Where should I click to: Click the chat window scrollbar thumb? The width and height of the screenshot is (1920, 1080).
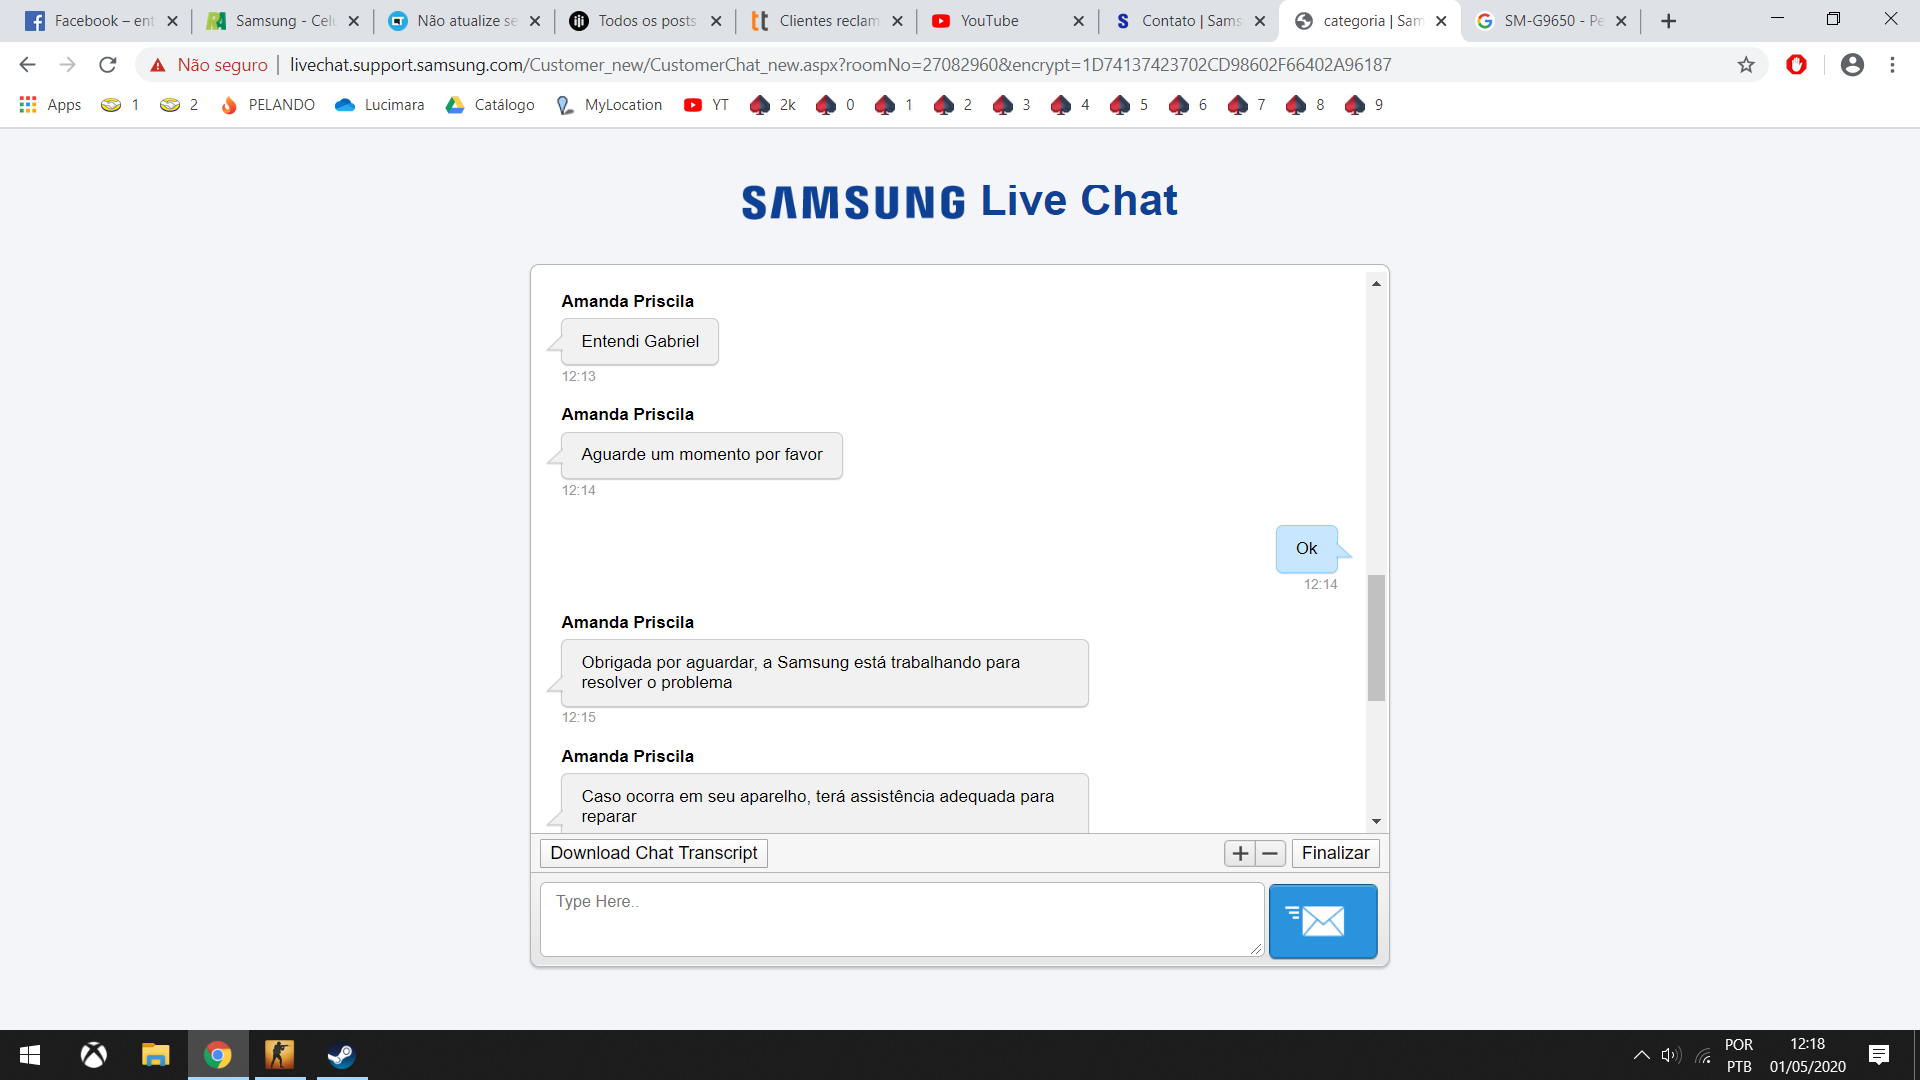pos(1377,638)
